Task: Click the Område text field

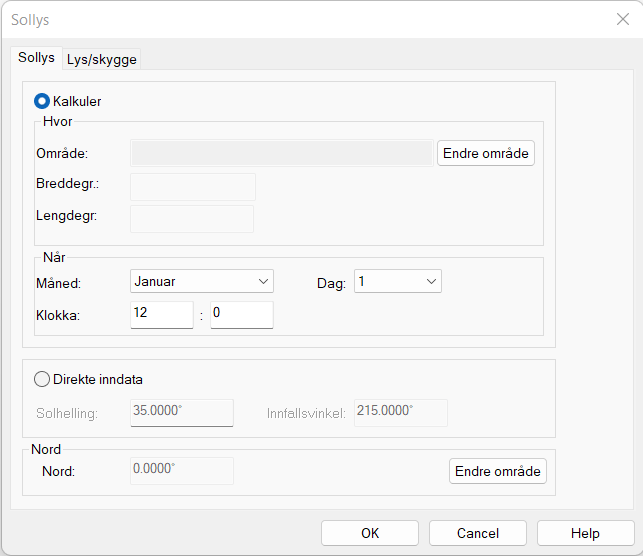Action: (x=282, y=153)
